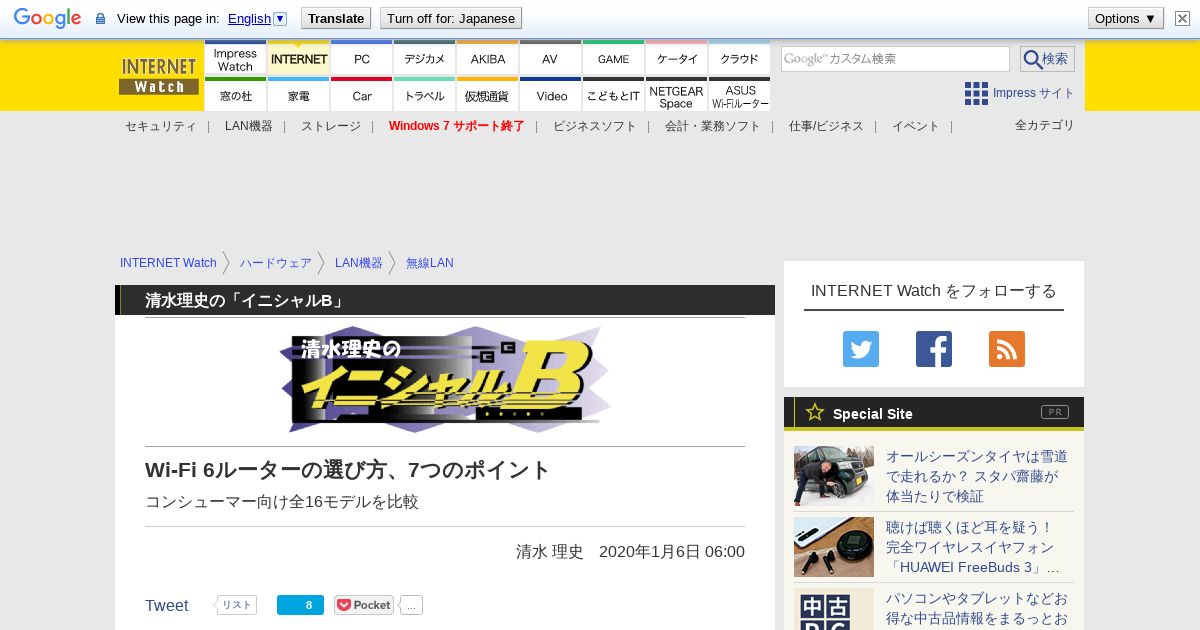Close the Google translate bar
The image size is (1200, 630).
point(1182,18)
